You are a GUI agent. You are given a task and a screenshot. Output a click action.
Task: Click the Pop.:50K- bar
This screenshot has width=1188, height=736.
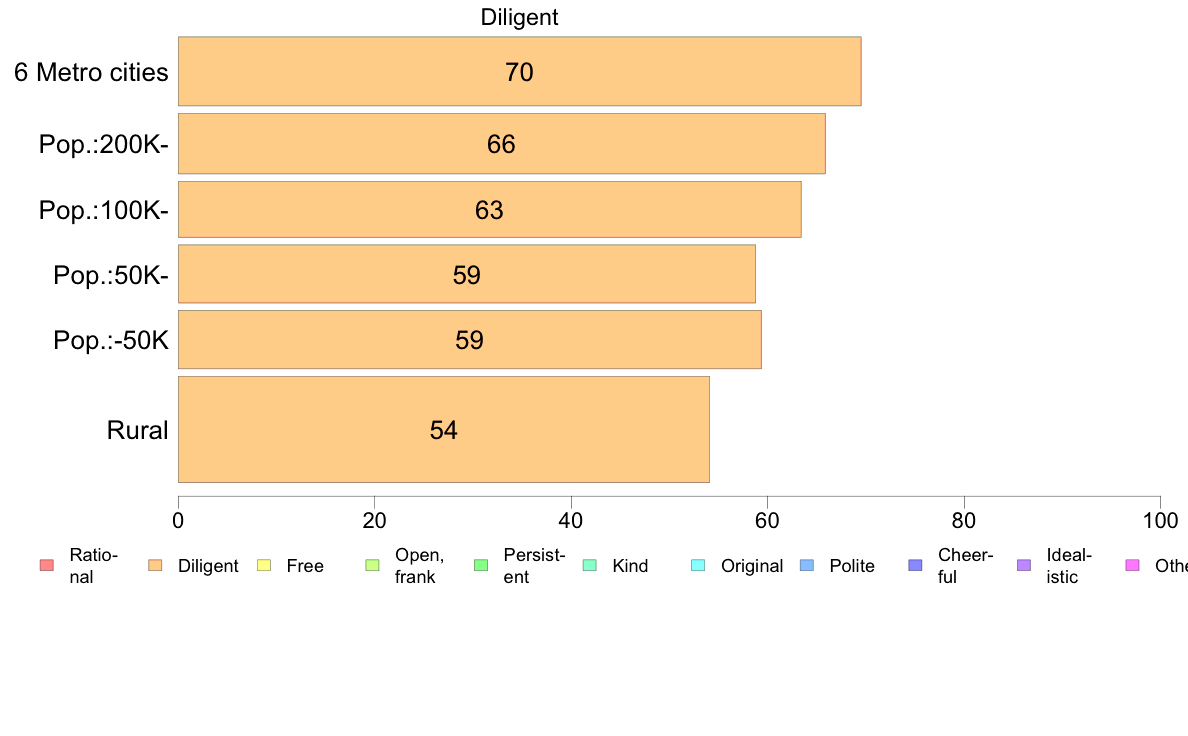click(467, 274)
